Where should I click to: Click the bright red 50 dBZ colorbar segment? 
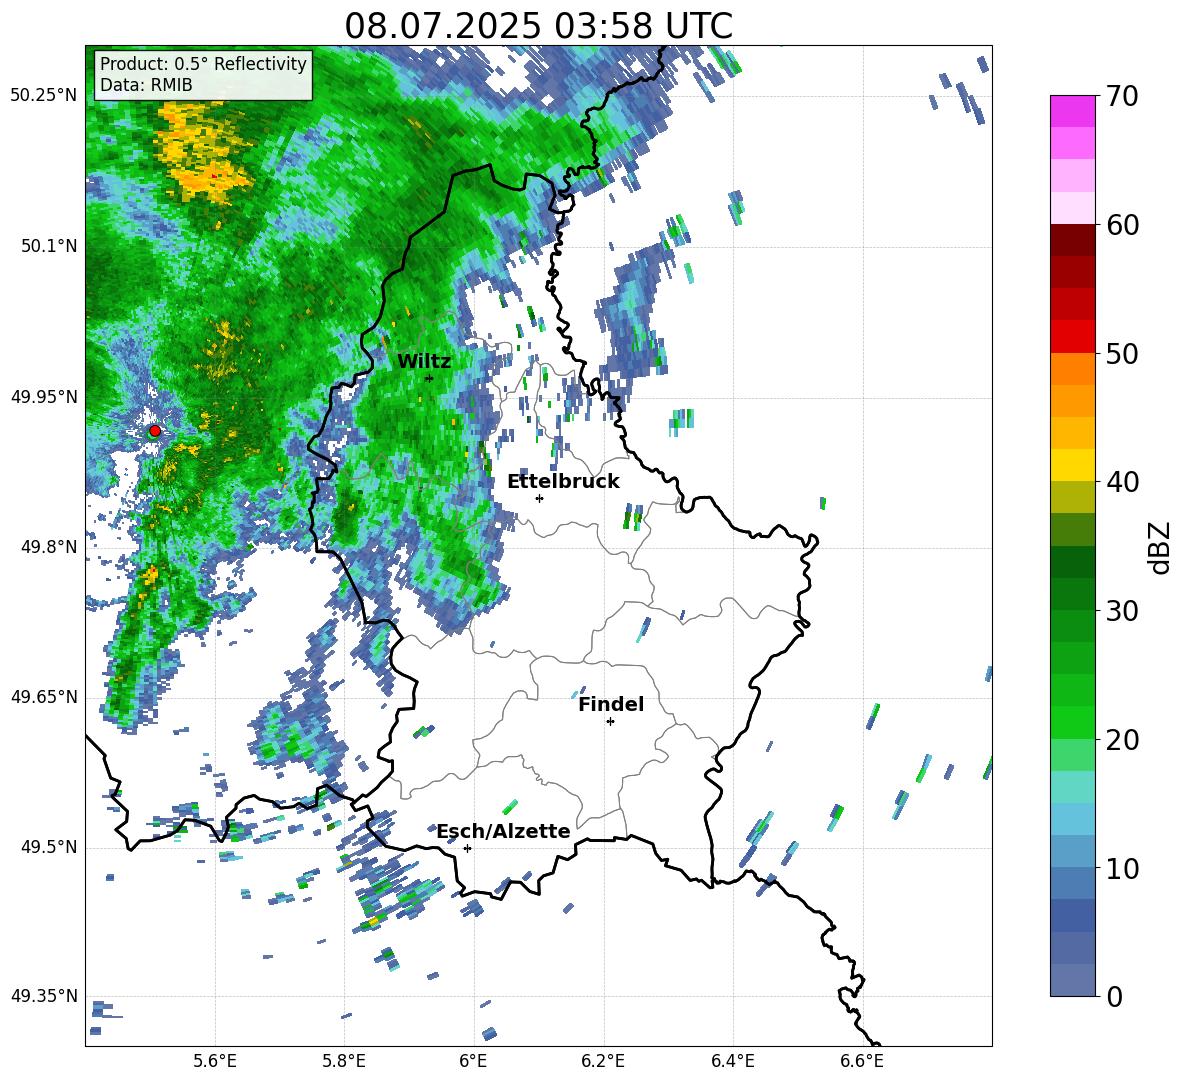[1072, 337]
